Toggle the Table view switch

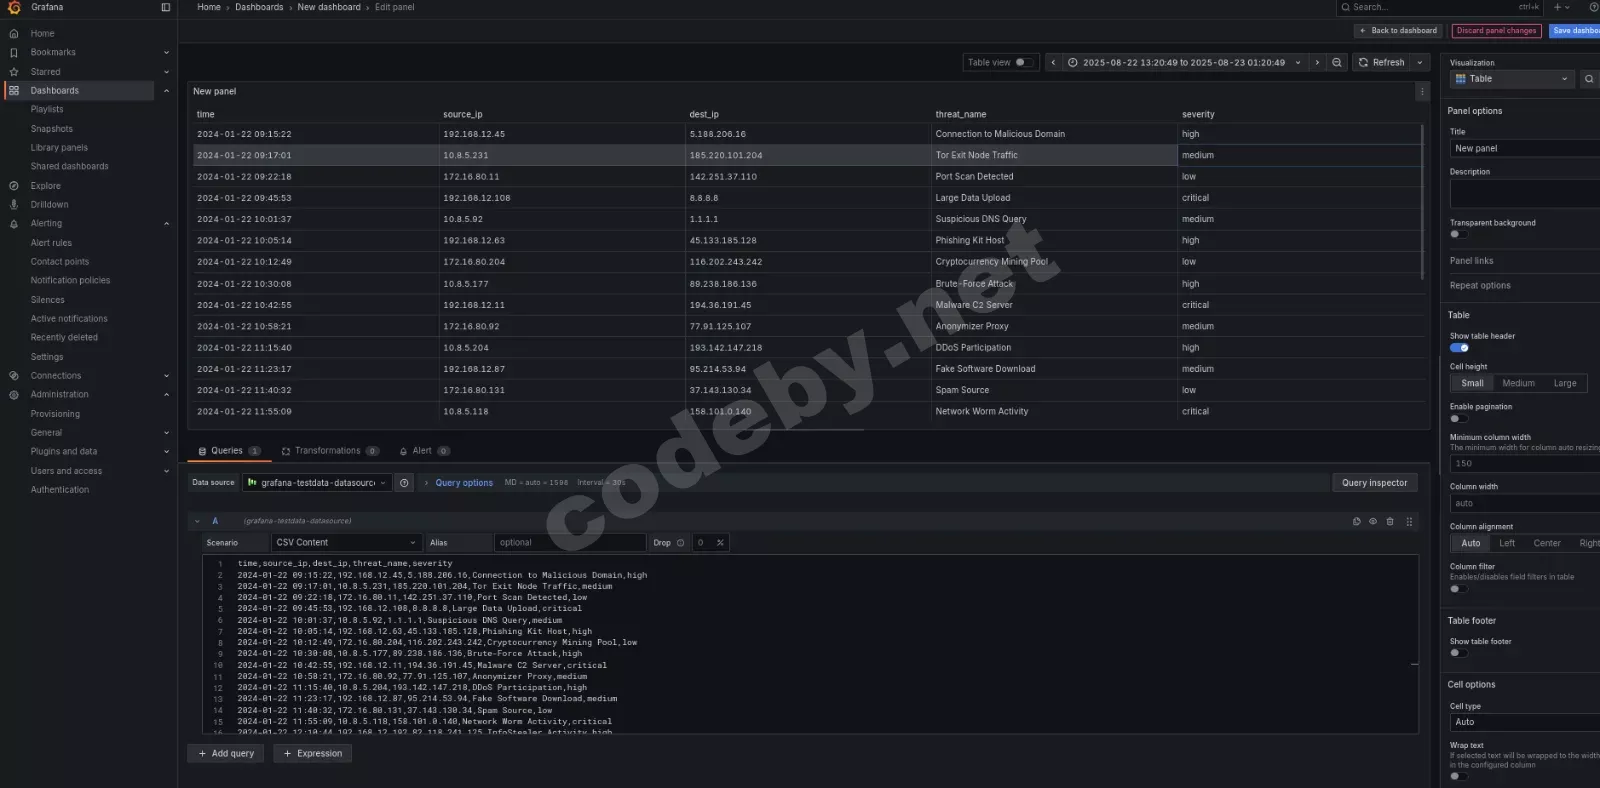[x=1023, y=62]
